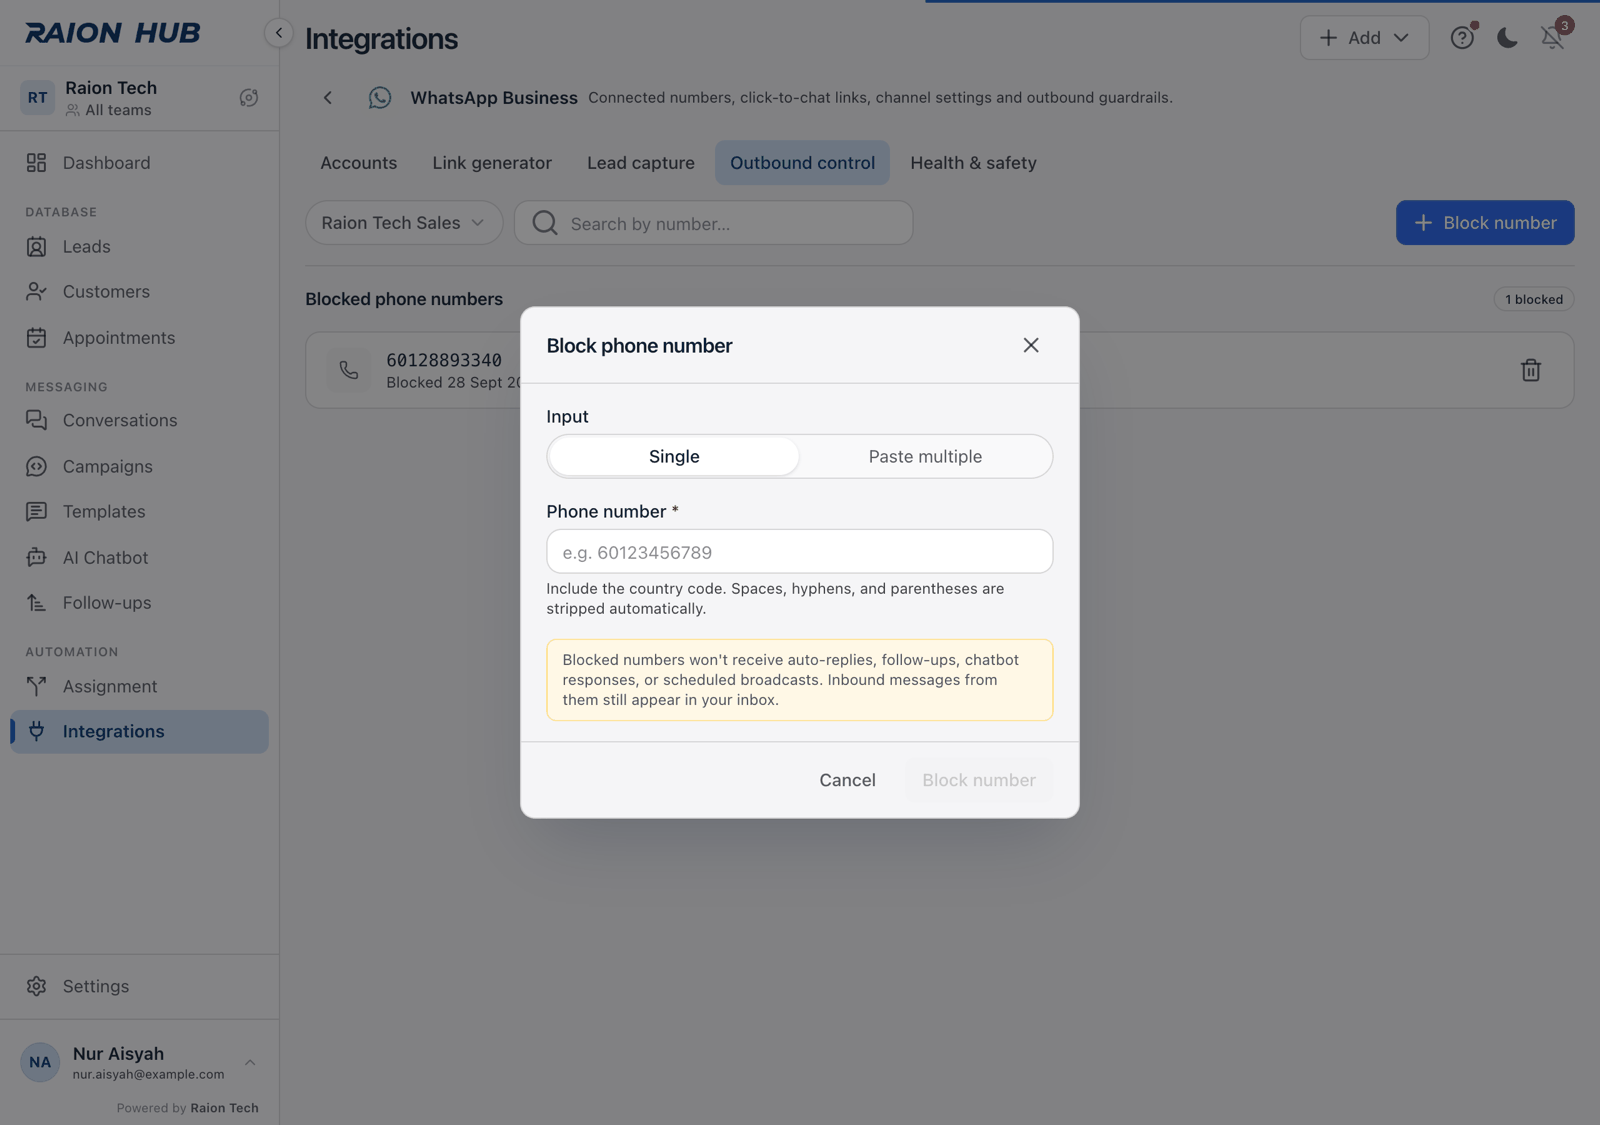Open the Health & safety tab
This screenshot has width=1600, height=1125.
tap(973, 163)
